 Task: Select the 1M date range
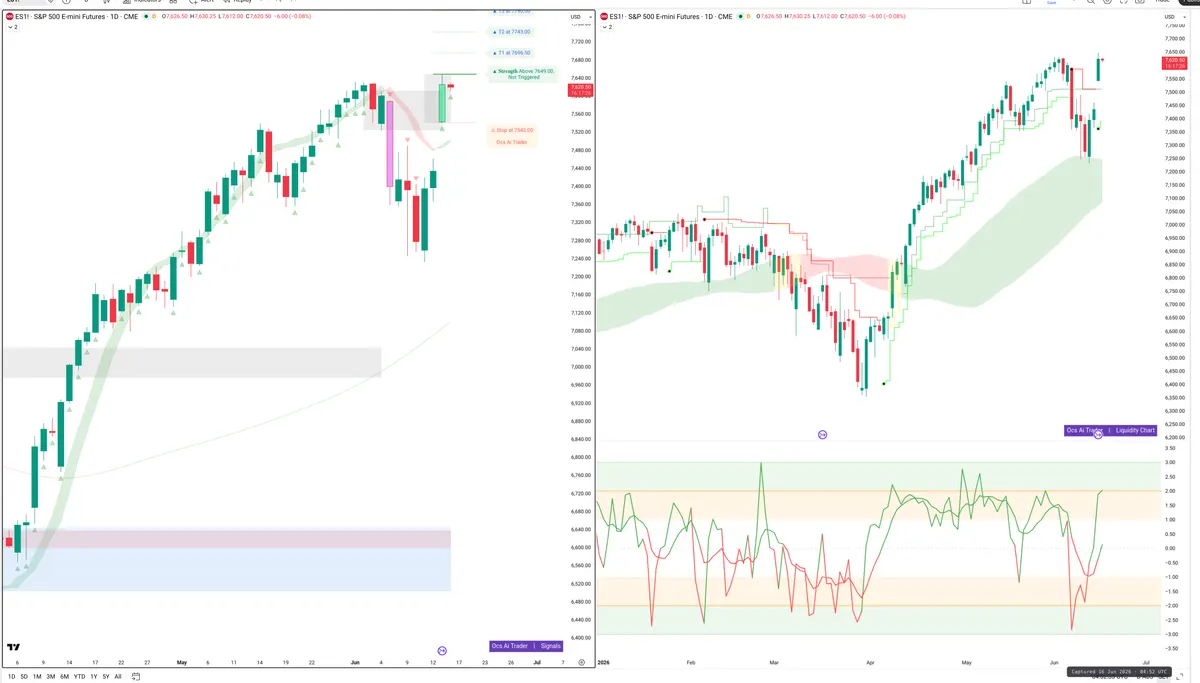point(37,676)
